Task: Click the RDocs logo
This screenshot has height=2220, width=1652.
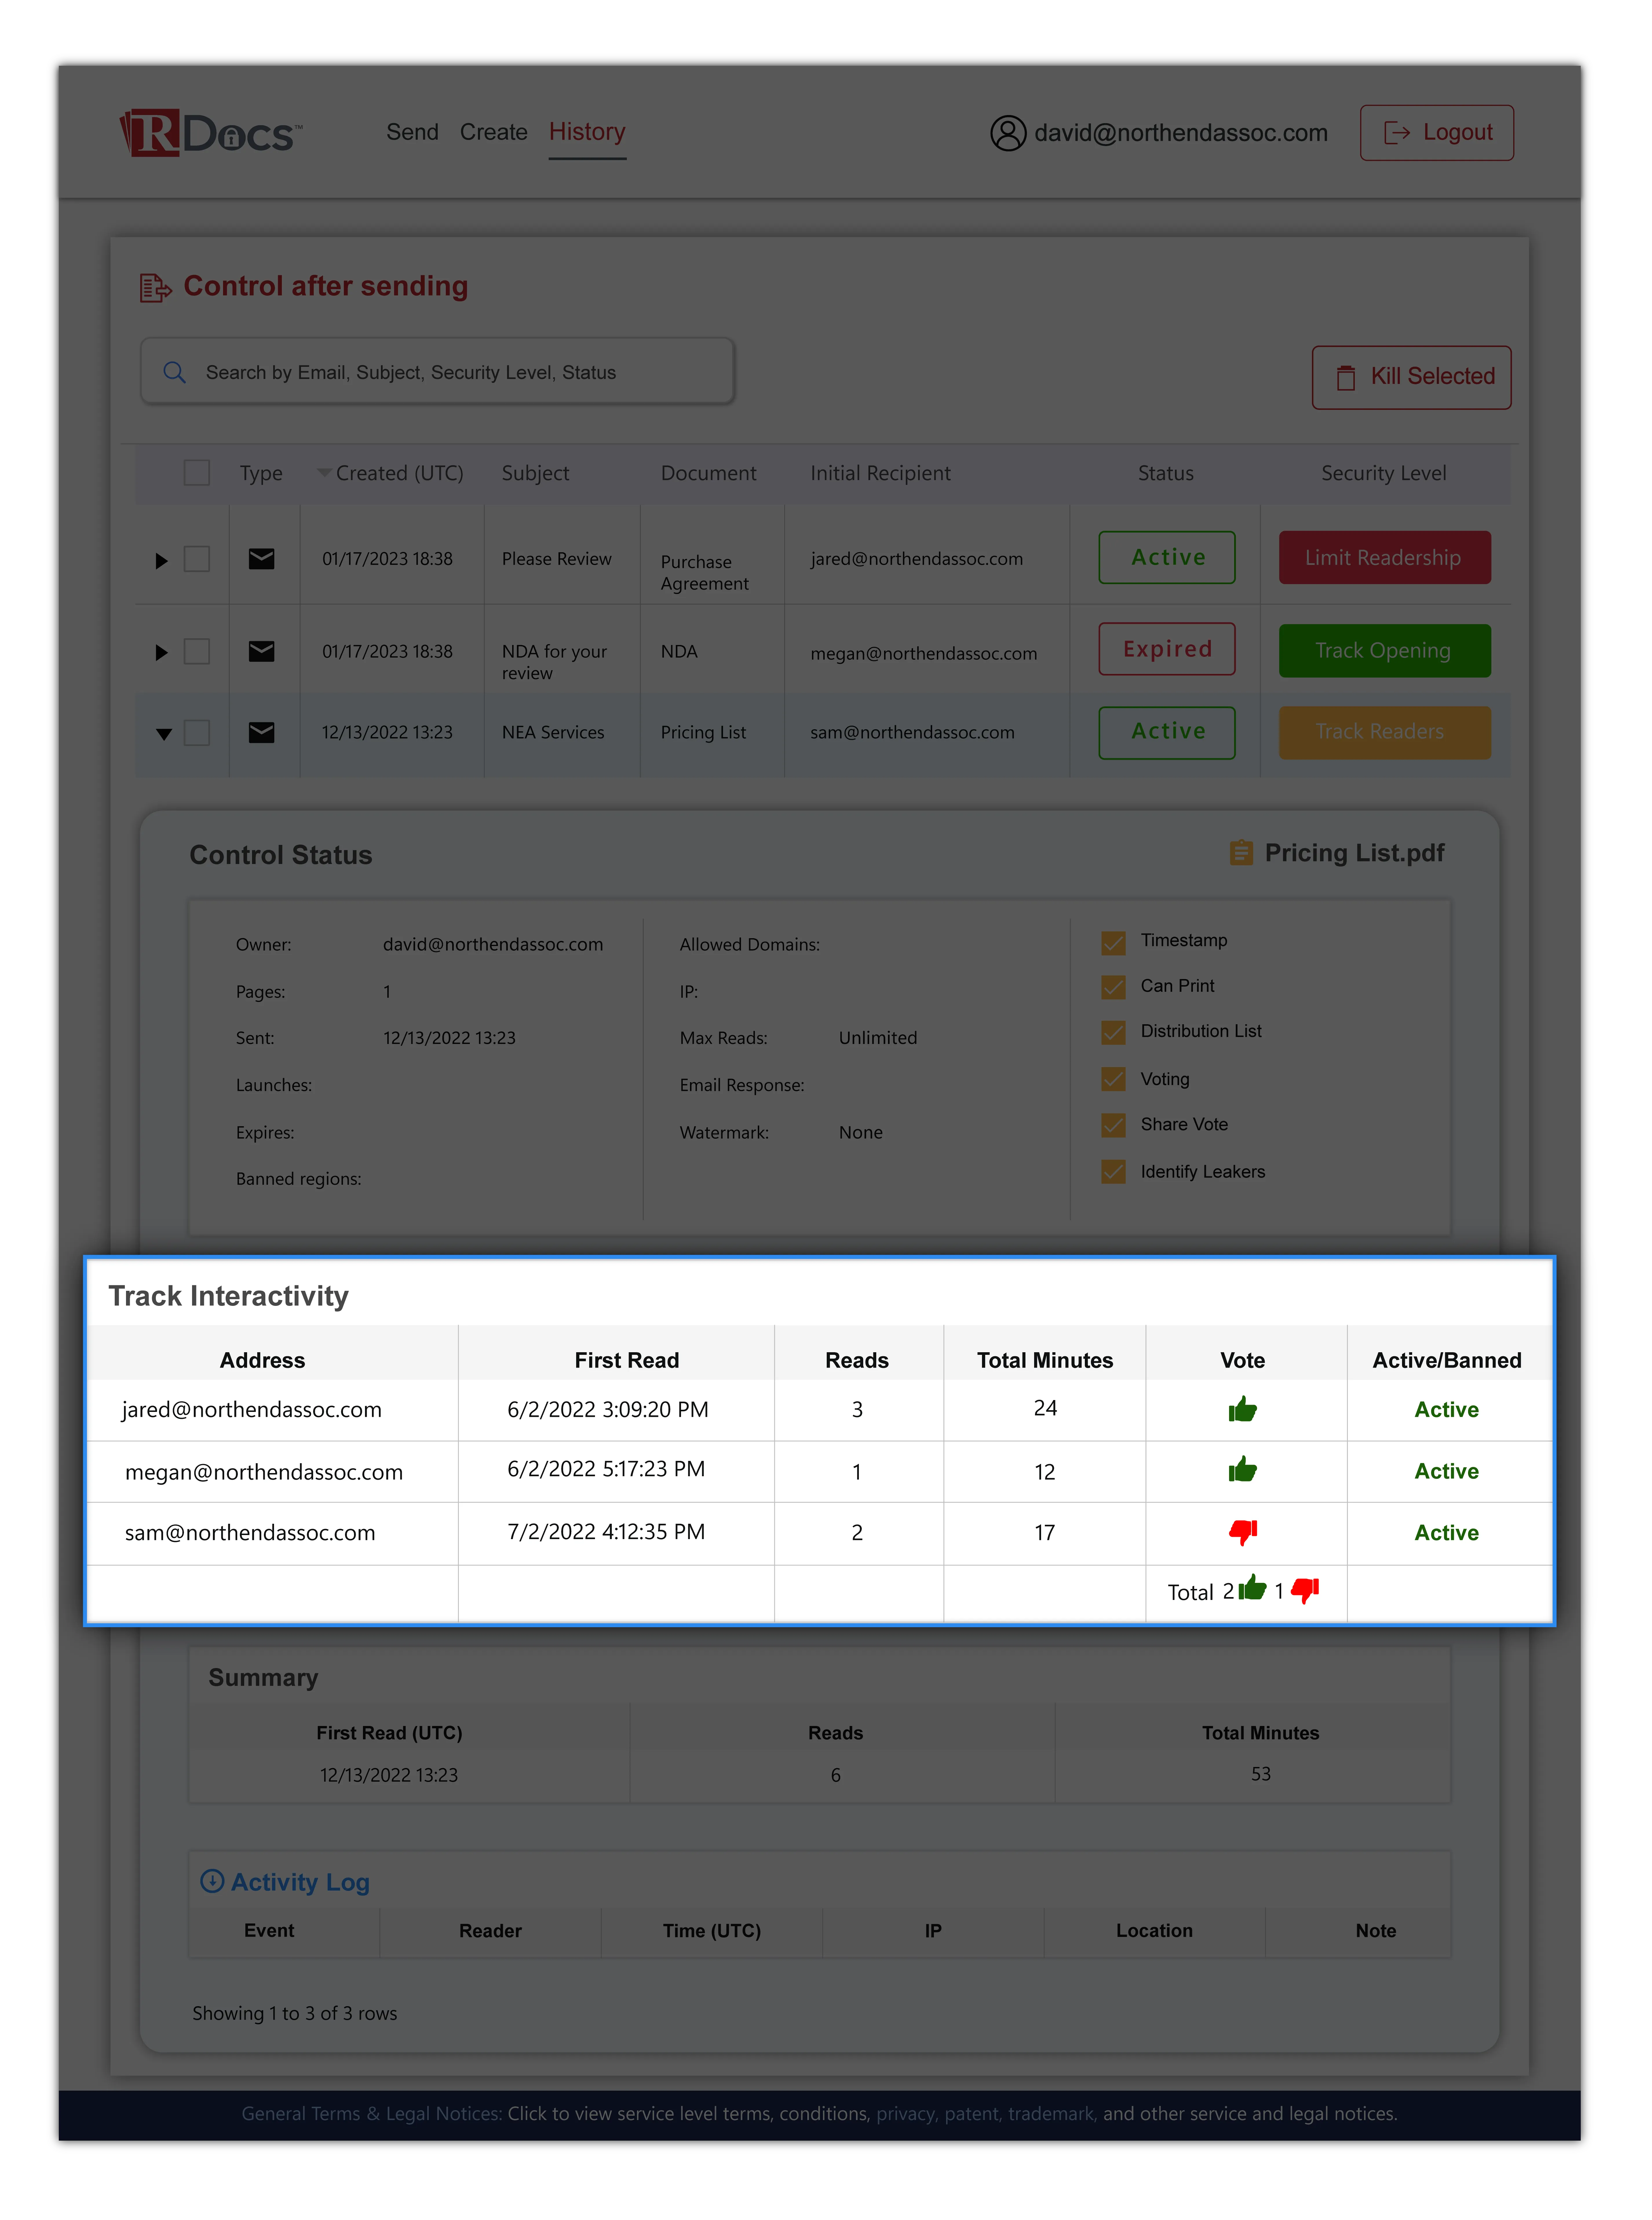Action: pos(211,133)
